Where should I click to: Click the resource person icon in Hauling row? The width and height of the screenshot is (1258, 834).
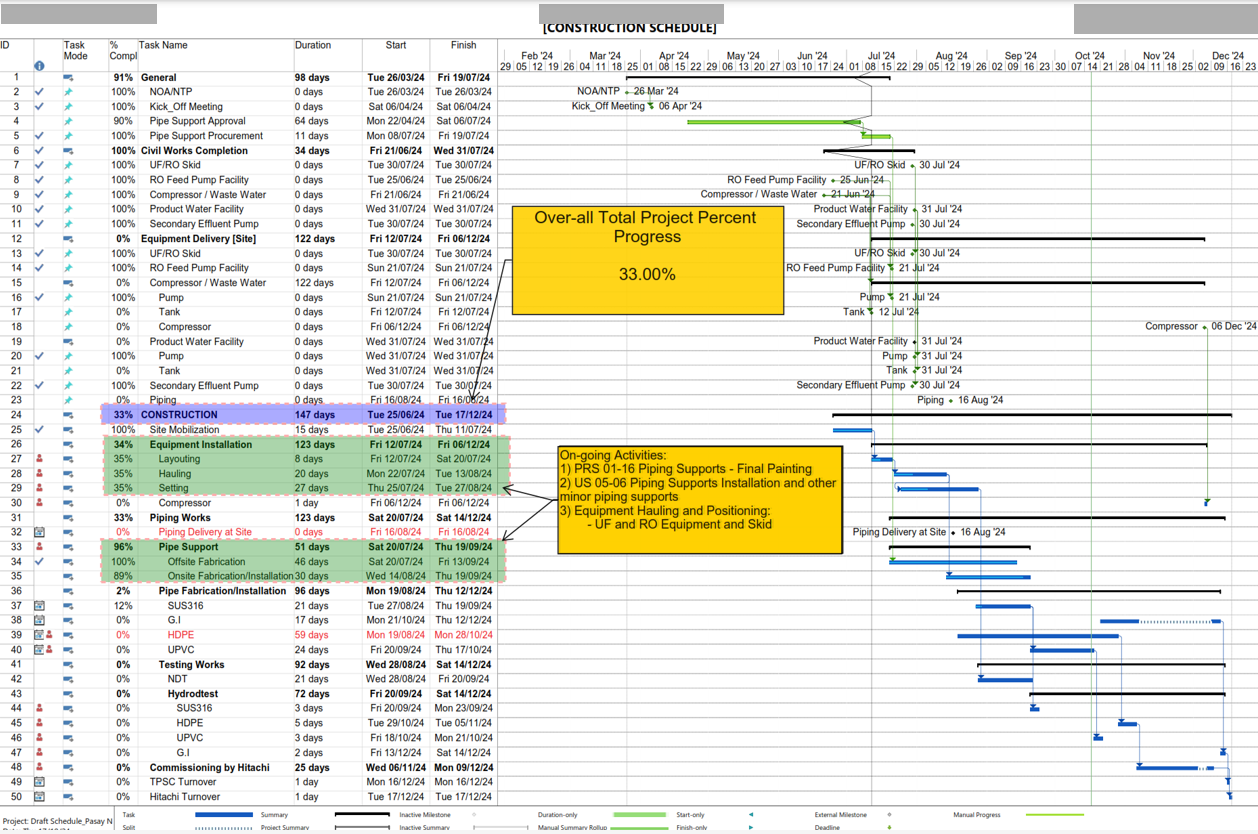(39, 474)
